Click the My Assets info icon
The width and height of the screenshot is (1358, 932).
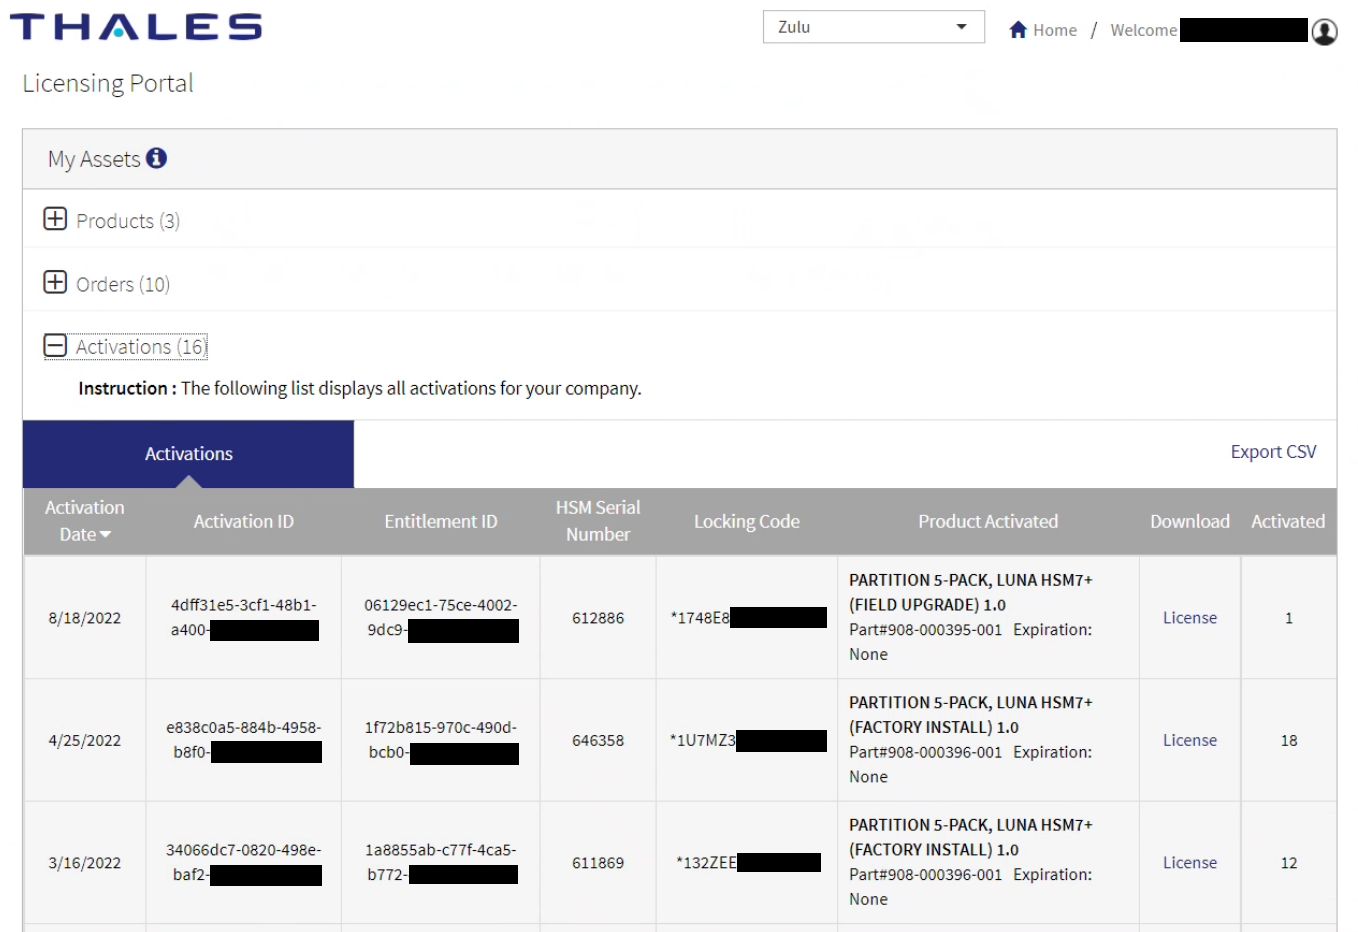point(156,158)
